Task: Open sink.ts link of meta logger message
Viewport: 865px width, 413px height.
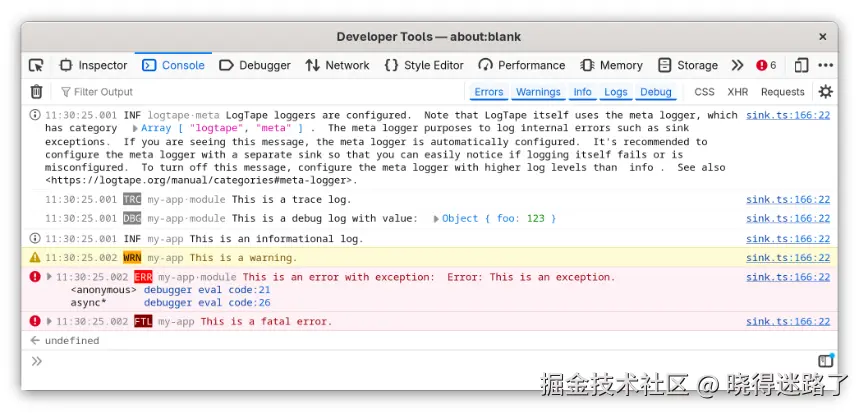Action: pos(788,115)
